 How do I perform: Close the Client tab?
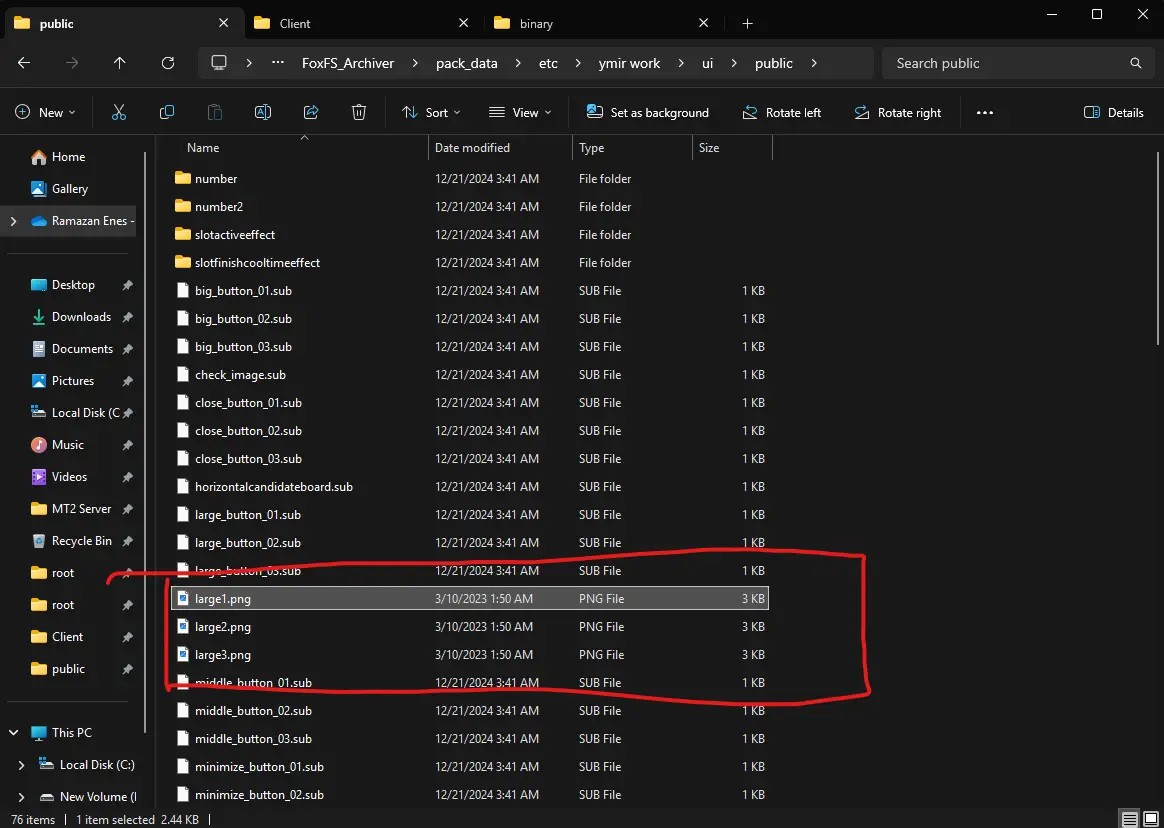coord(463,23)
